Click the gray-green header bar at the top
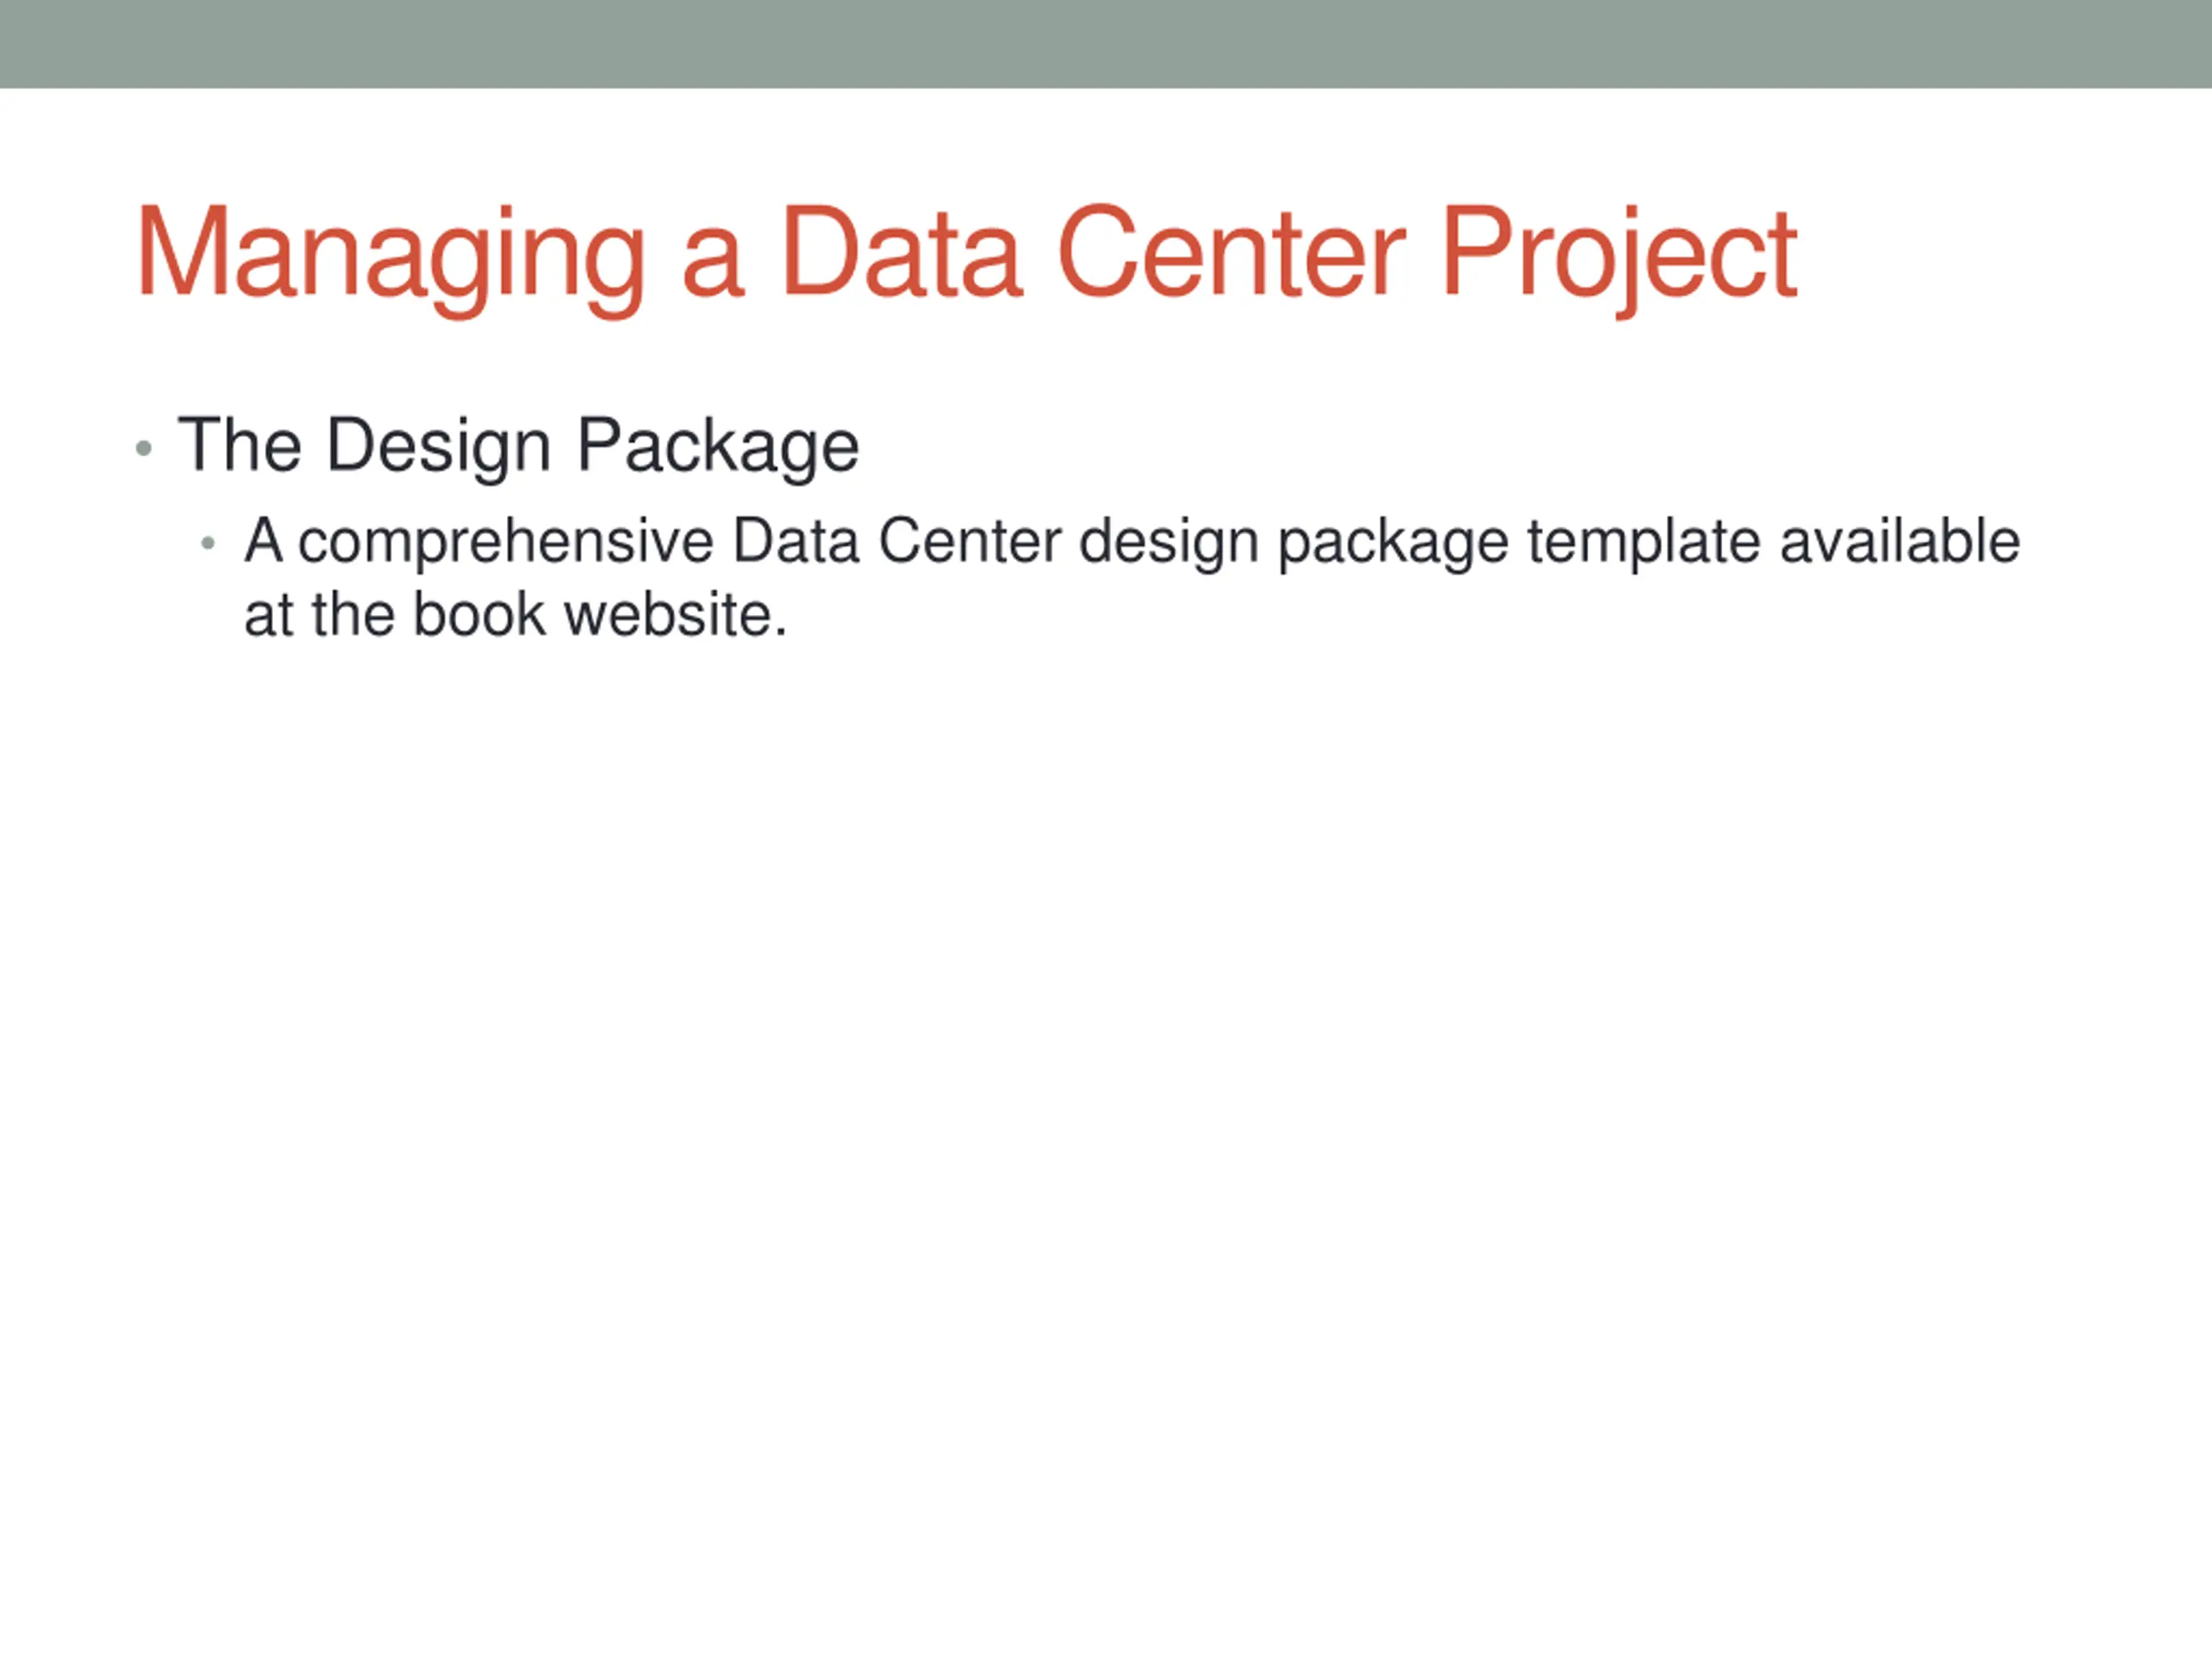The height and width of the screenshot is (1659, 2212). tap(1106, 44)
